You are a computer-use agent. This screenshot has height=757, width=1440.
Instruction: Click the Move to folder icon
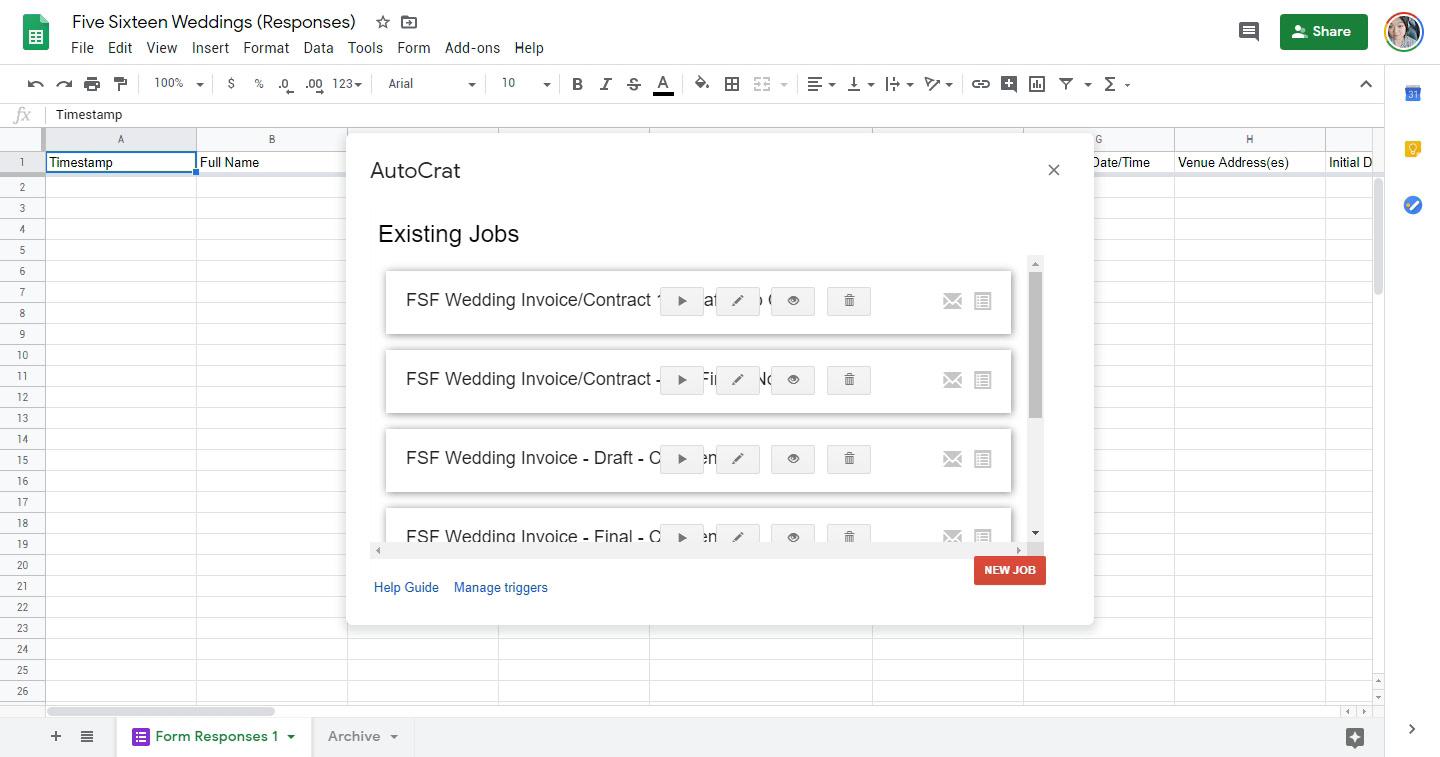[409, 22]
